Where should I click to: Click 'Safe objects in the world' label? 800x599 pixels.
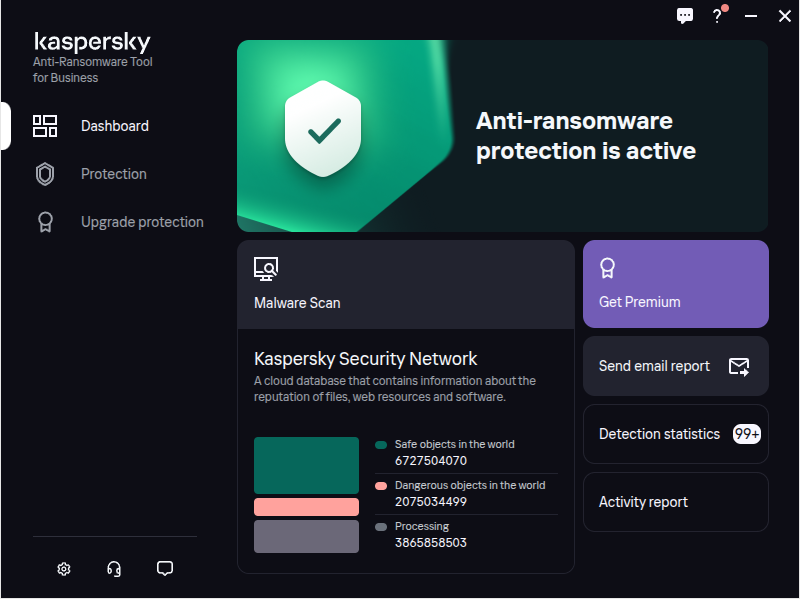pyautogui.click(x=455, y=444)
